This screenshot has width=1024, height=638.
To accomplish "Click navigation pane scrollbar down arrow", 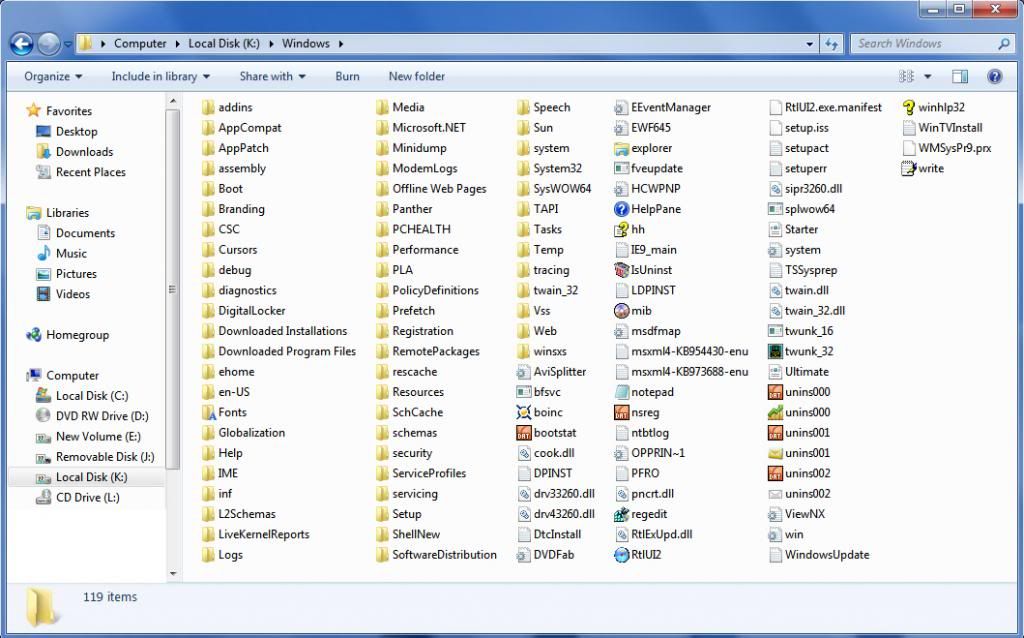I will point(173,573).
